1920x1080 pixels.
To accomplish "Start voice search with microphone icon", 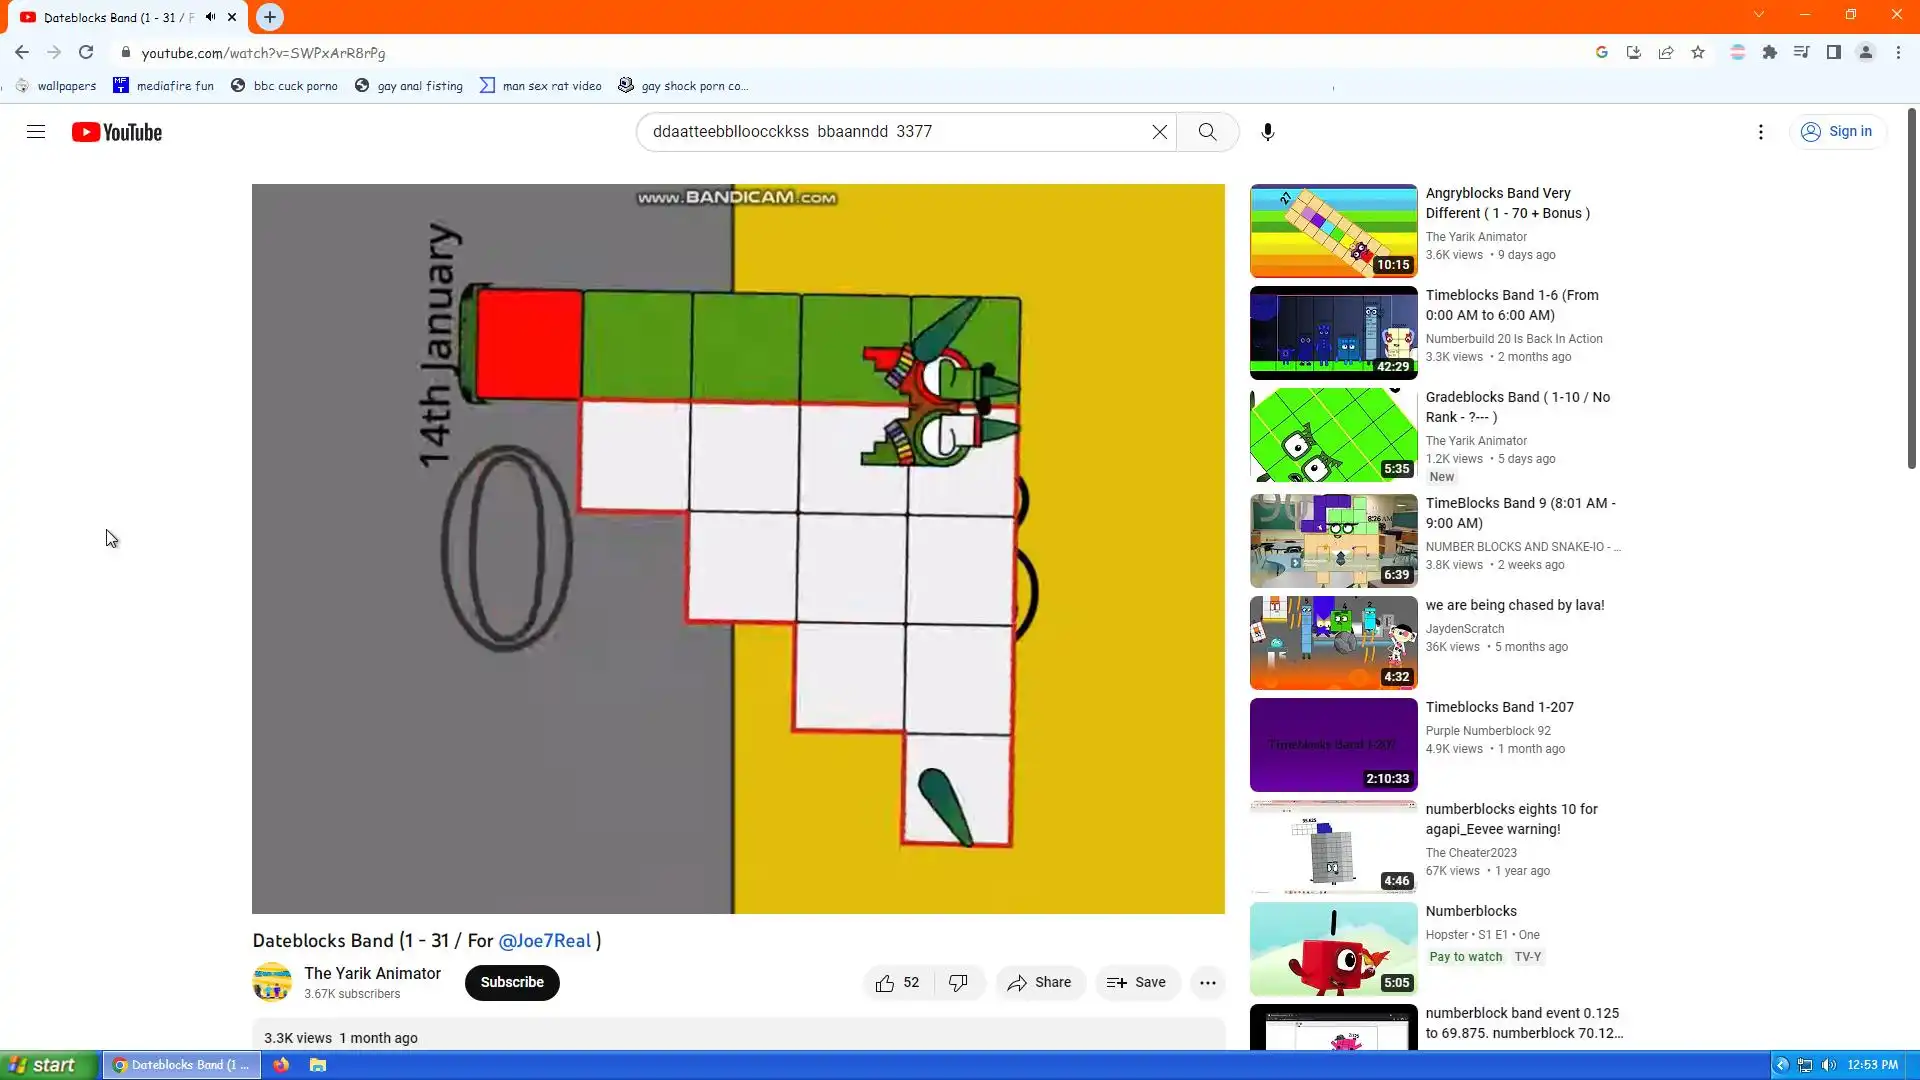I will pyautogui.click(x=1267, y=132).
